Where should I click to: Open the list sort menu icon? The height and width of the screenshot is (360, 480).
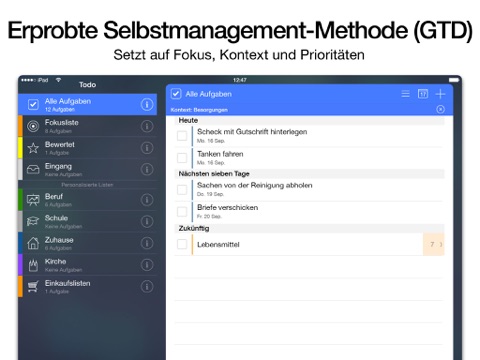(405, 94)
